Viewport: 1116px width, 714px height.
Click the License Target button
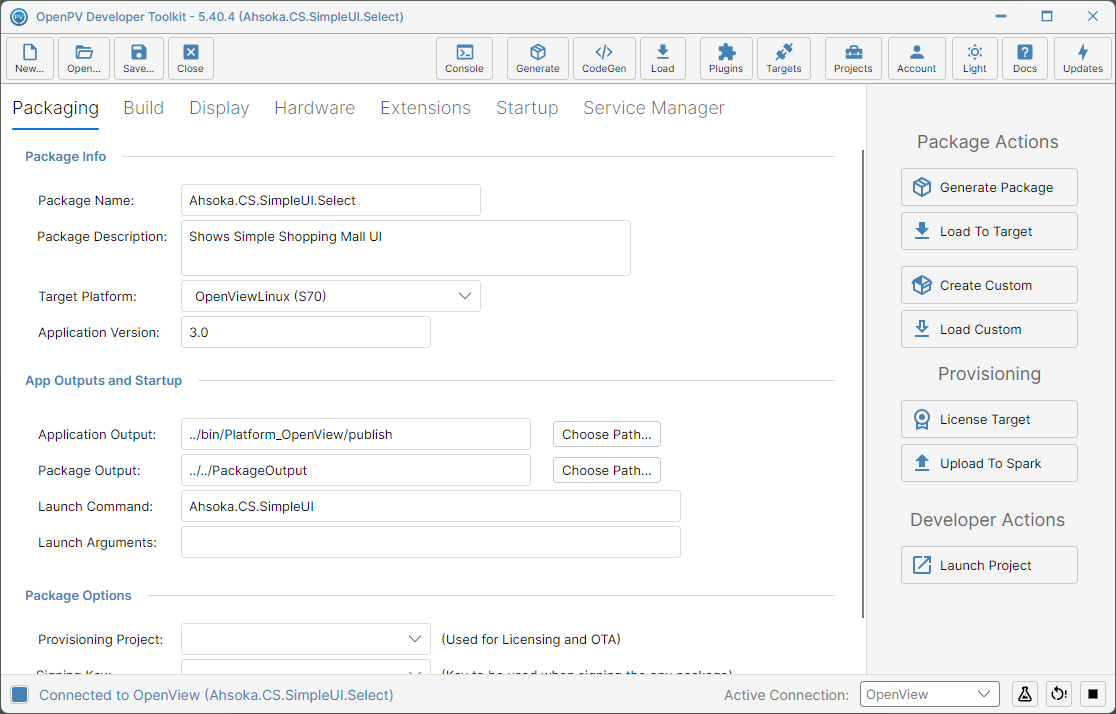(989, 419)
